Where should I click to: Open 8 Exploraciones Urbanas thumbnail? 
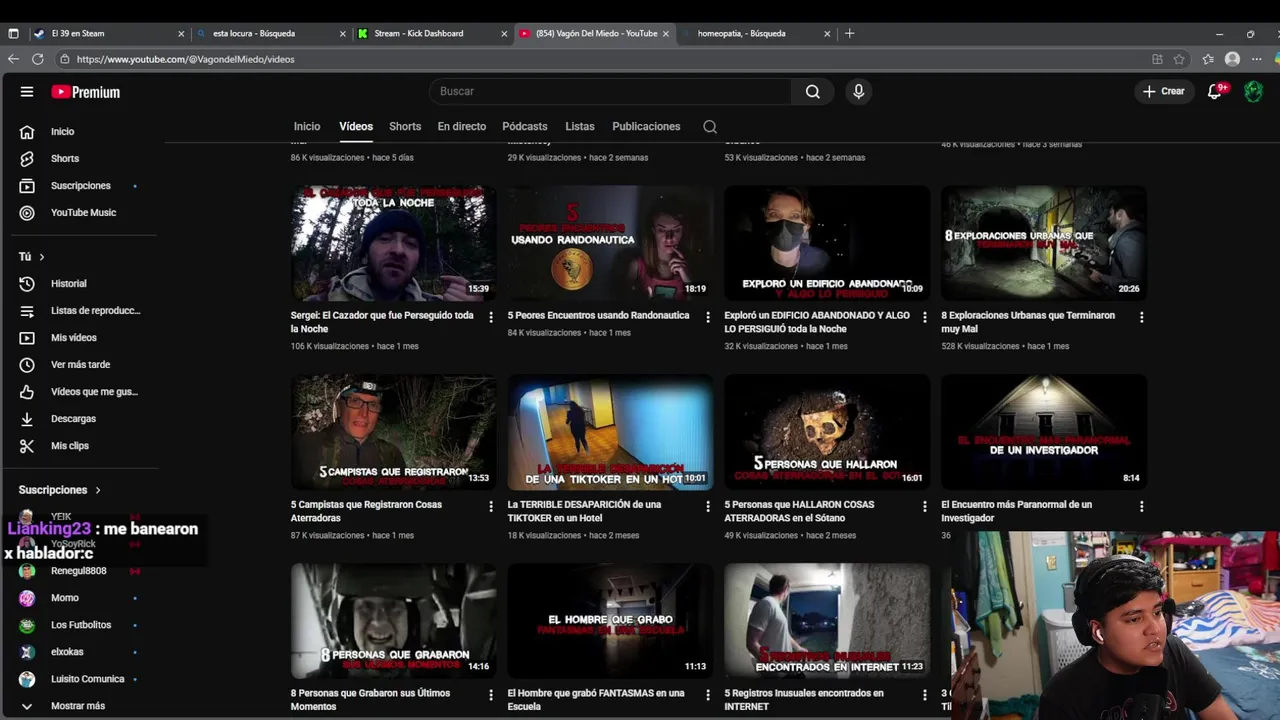coord(1044,243)
